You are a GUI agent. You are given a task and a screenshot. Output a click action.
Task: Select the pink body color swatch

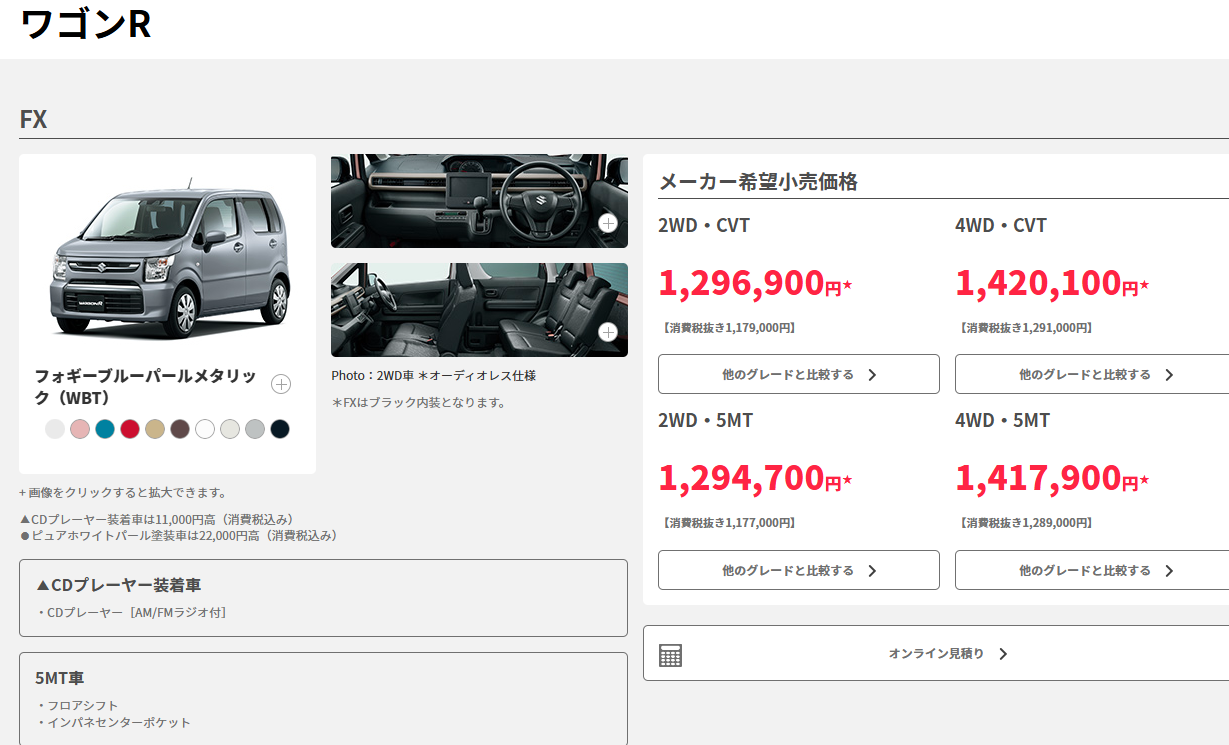pos(80,429)
